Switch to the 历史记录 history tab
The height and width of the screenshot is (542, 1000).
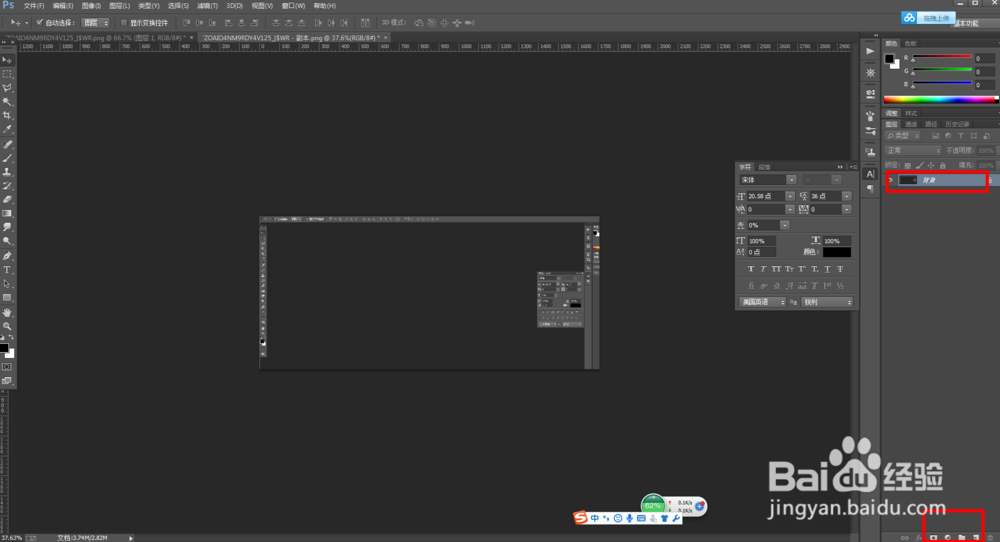tap(957, 124)
